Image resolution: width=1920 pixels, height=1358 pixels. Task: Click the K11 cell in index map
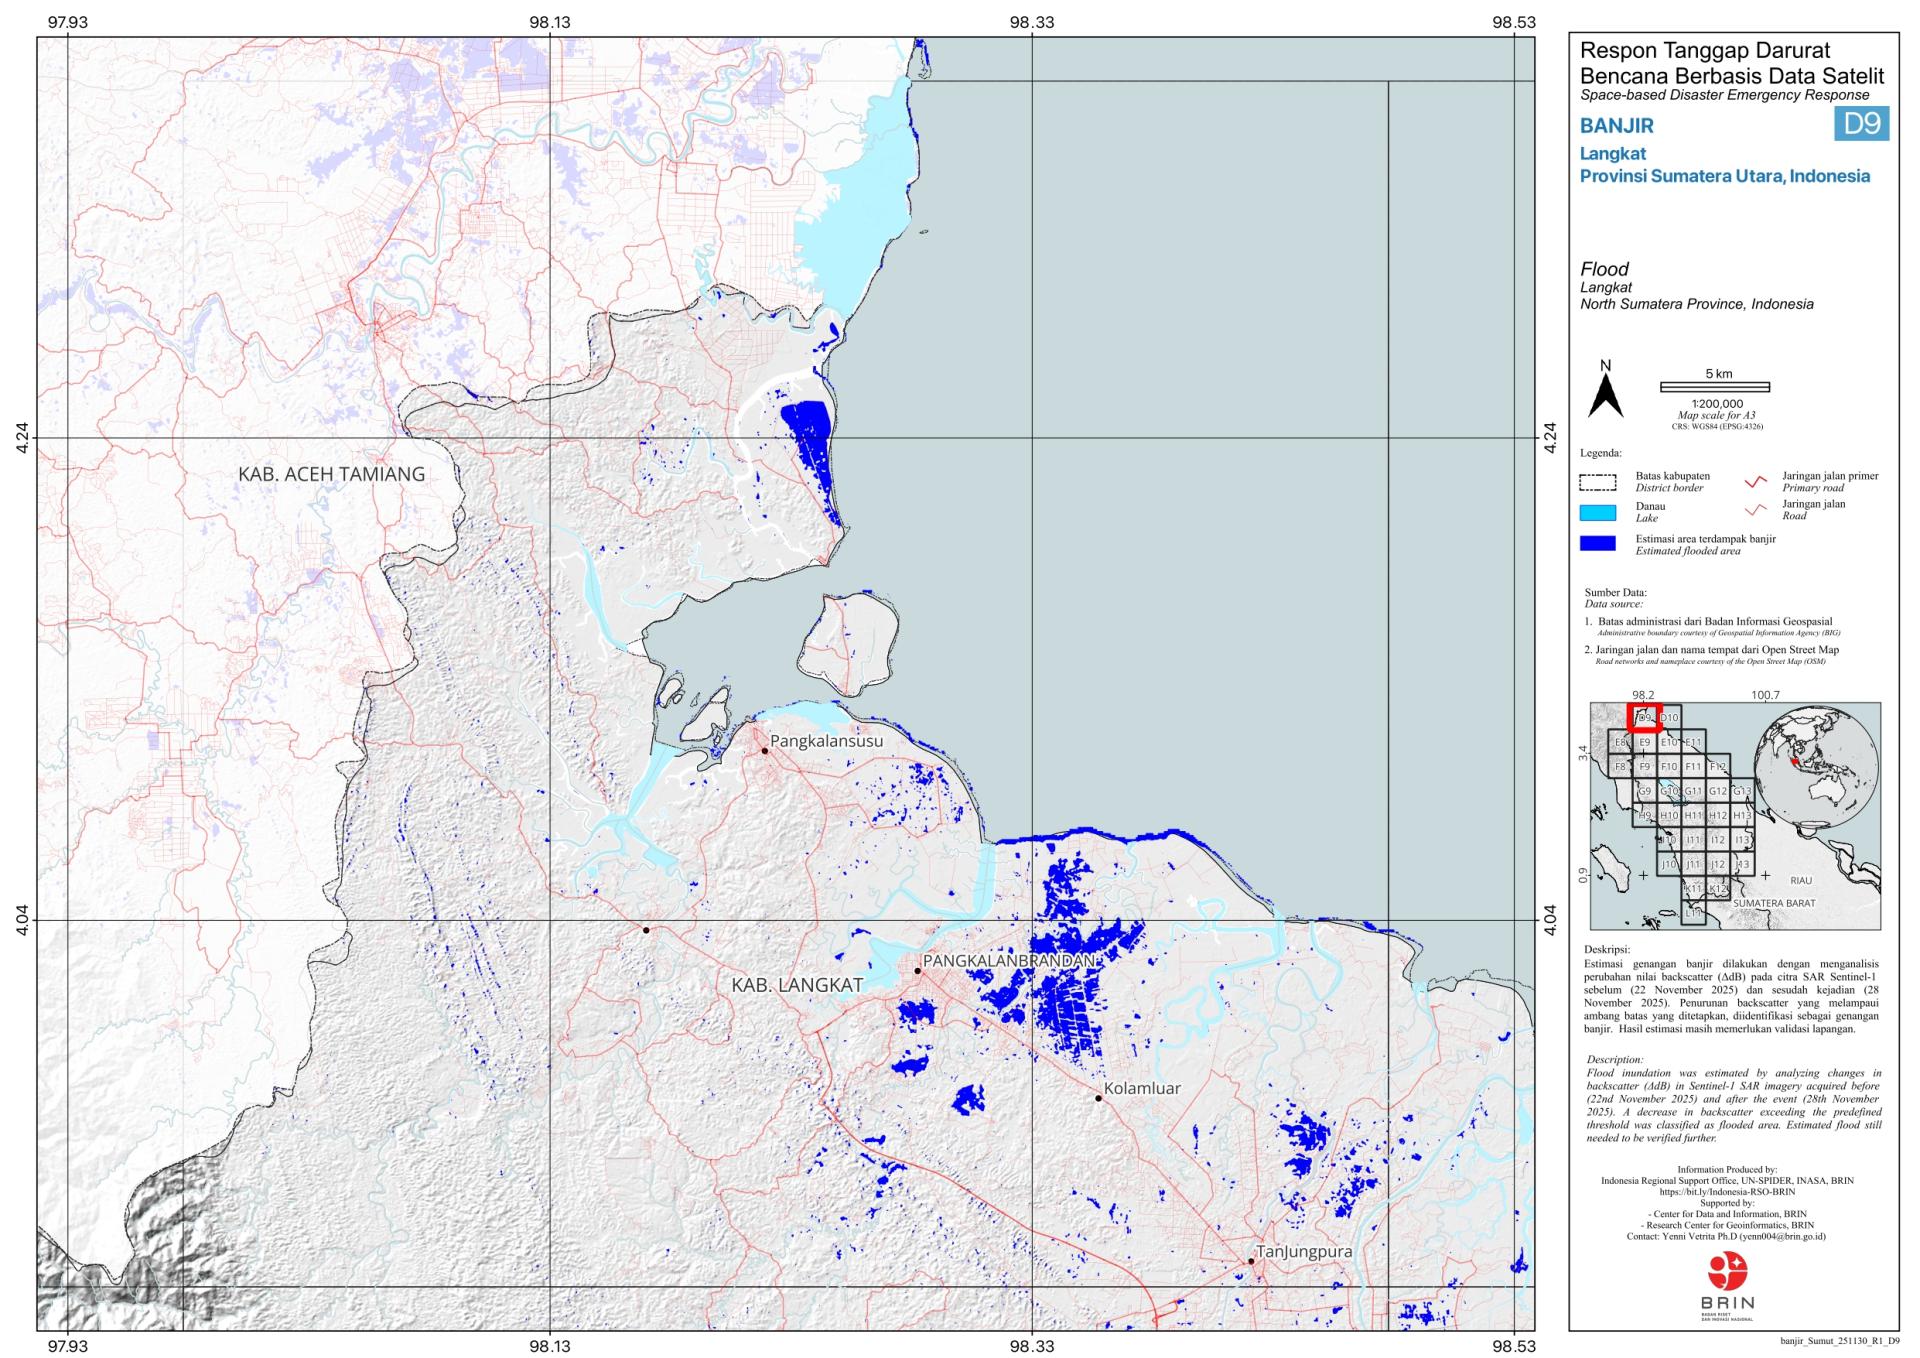pos(1693,888)
